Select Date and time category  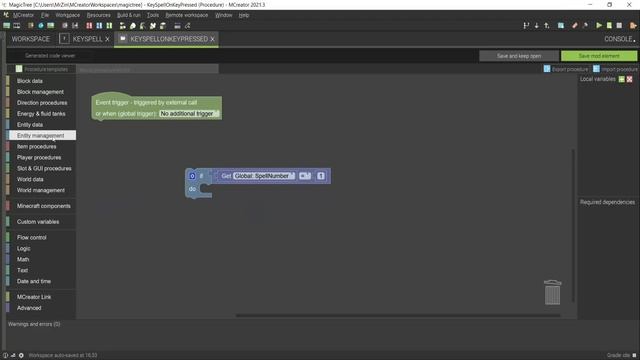pos(41,281)
